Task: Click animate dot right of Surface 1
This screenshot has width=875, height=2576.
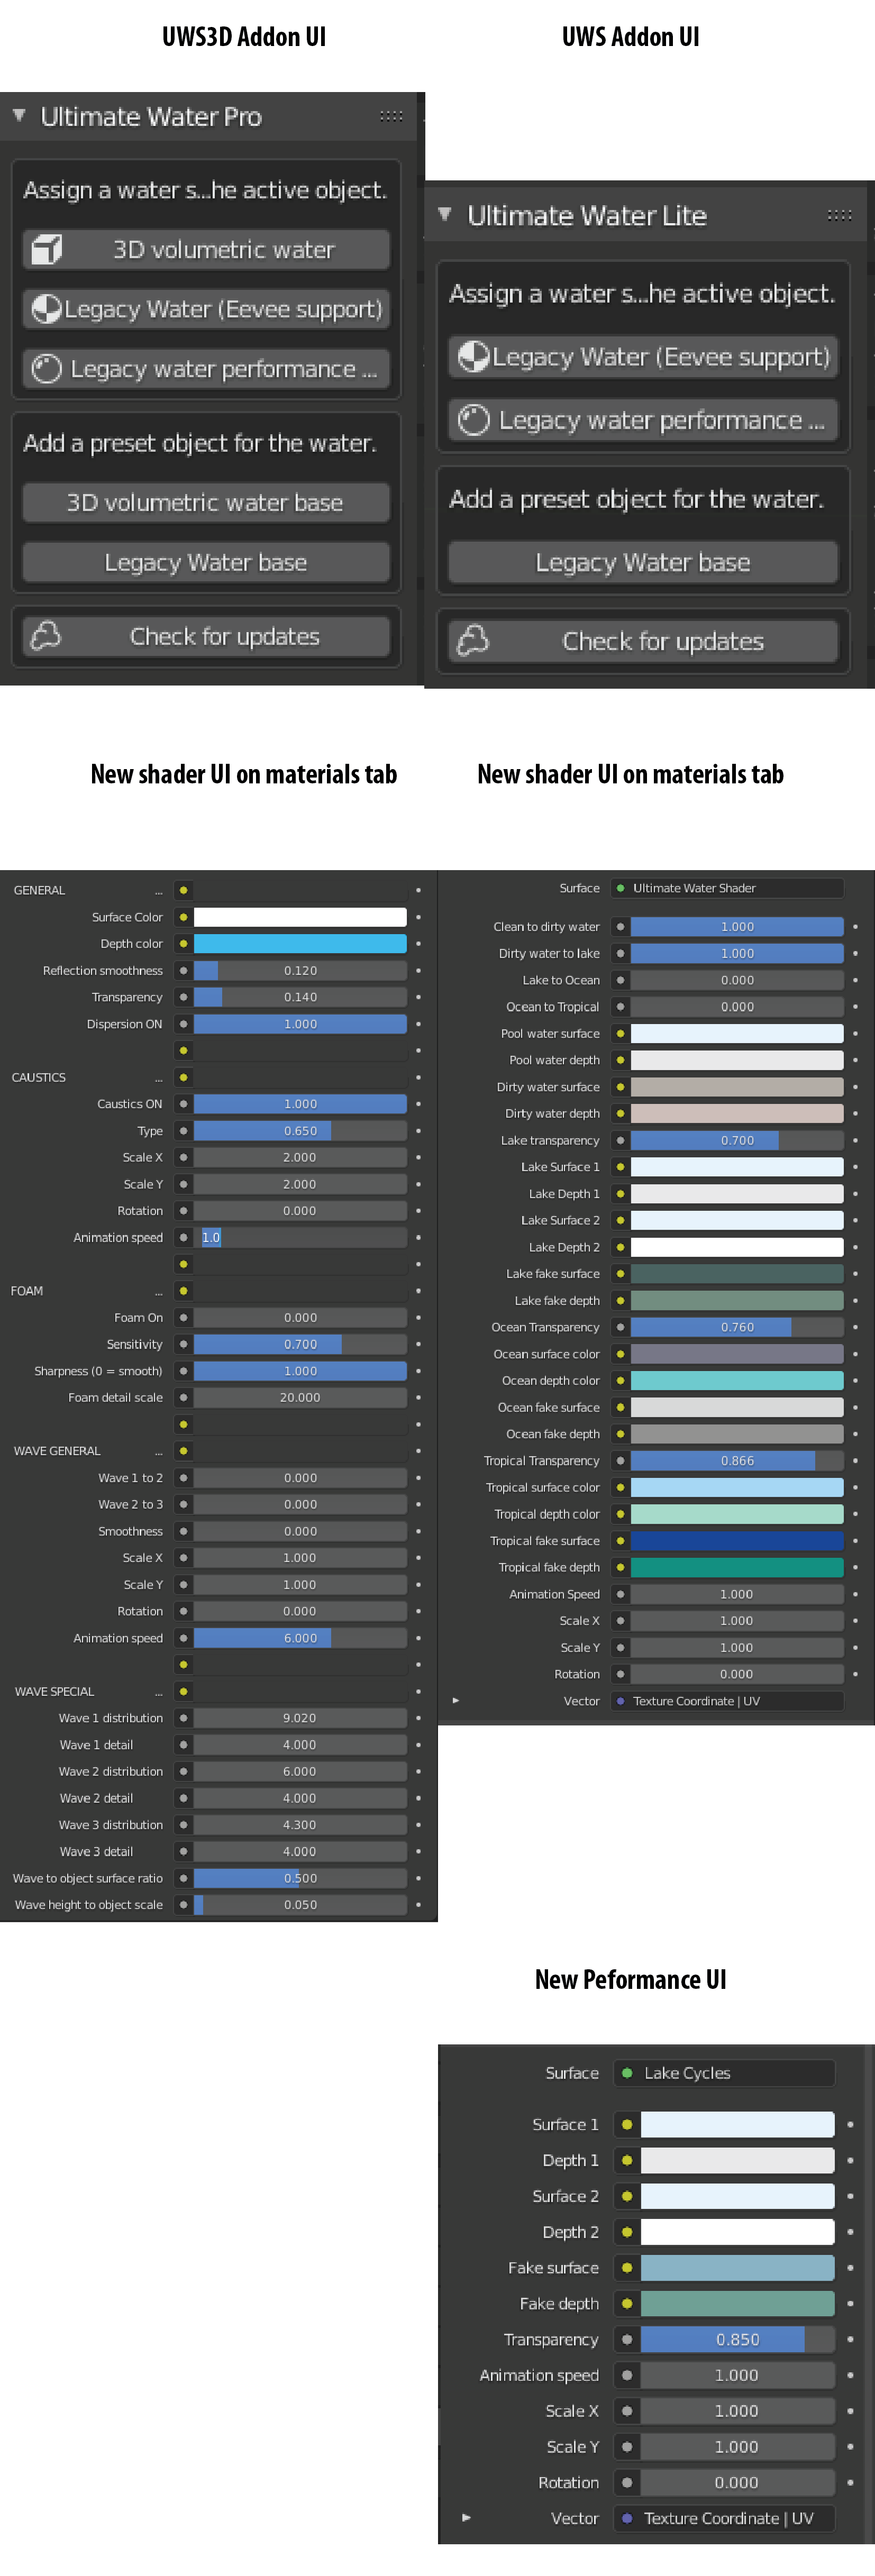Action: coord(850,2124)
